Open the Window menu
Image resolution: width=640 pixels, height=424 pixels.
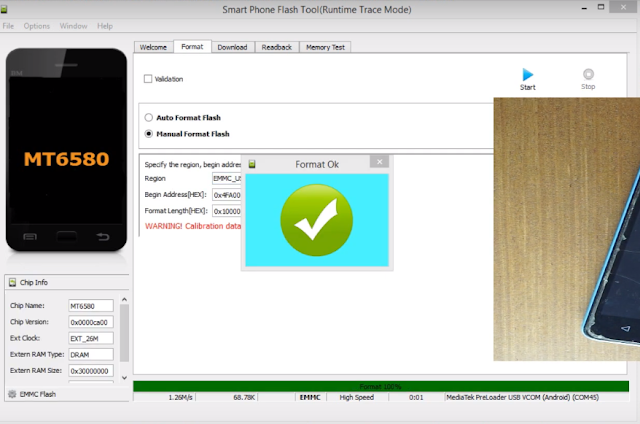pyautogui.click(x=73, y=26)
